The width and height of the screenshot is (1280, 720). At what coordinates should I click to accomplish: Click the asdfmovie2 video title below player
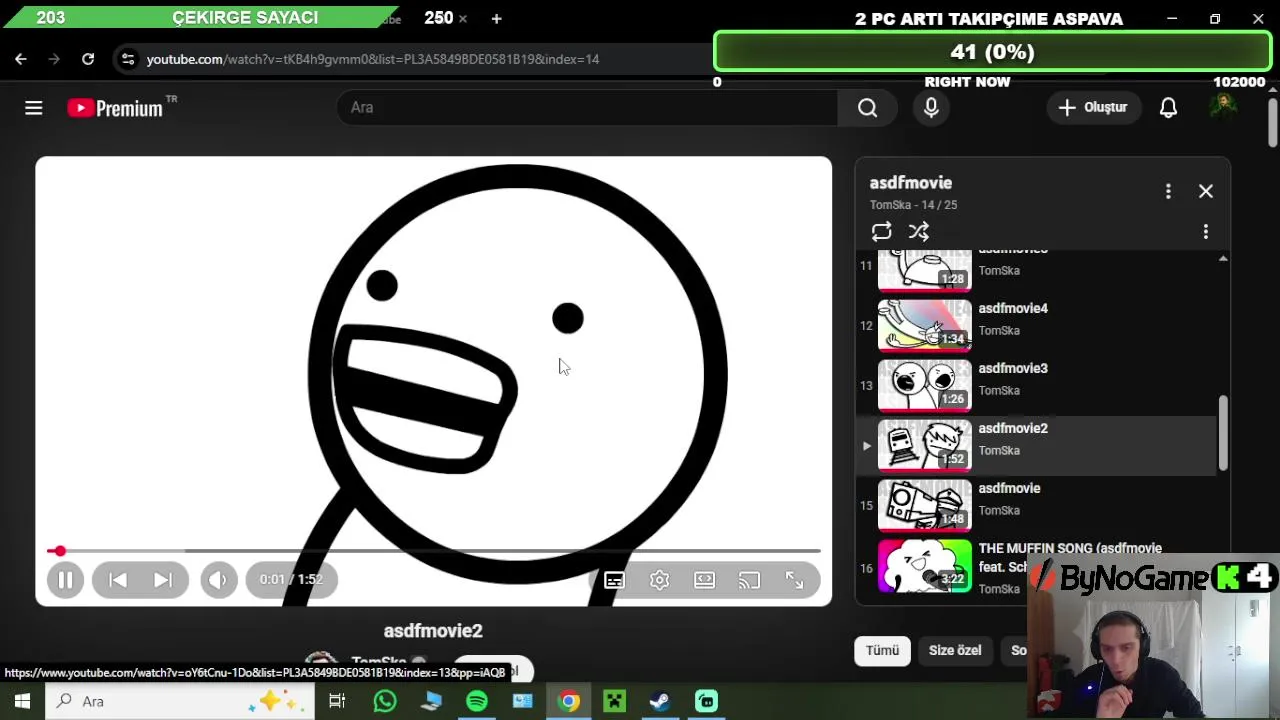(433, 631)
